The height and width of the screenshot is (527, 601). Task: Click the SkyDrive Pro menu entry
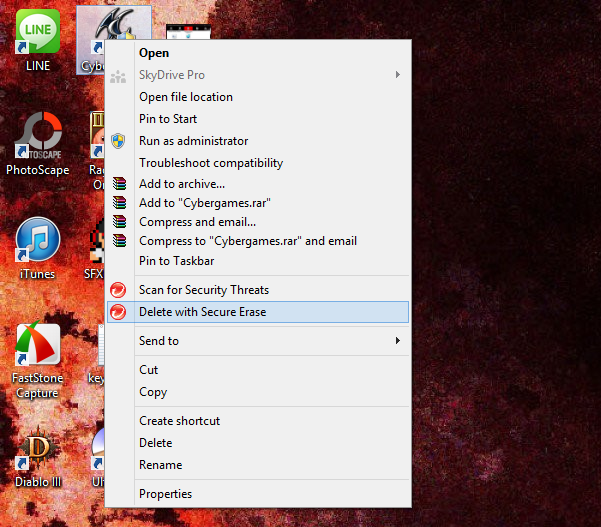pos(258,75)
